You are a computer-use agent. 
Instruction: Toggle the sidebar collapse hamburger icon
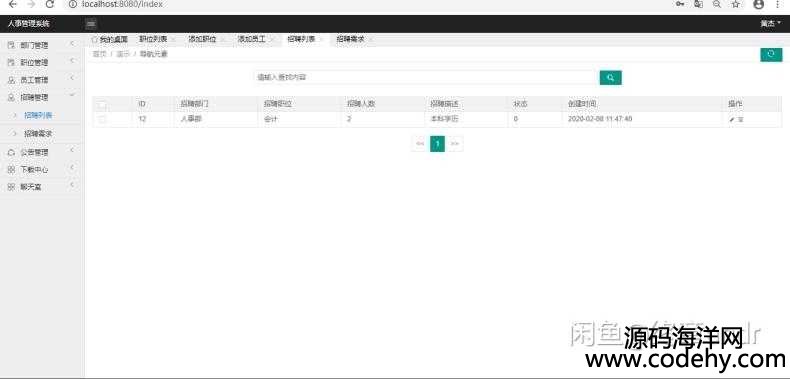[x=91, y=24]
